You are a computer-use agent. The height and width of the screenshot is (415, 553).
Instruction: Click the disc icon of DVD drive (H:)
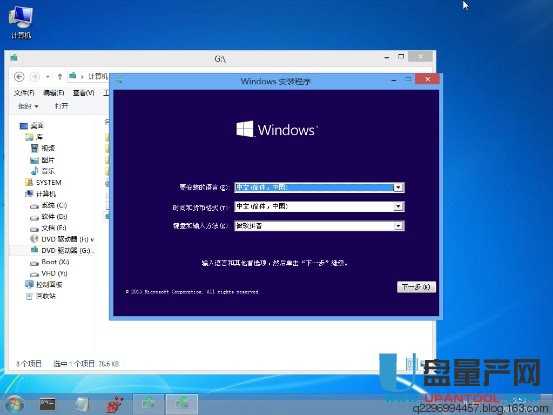pyautogui.click(x=34, y=239)
